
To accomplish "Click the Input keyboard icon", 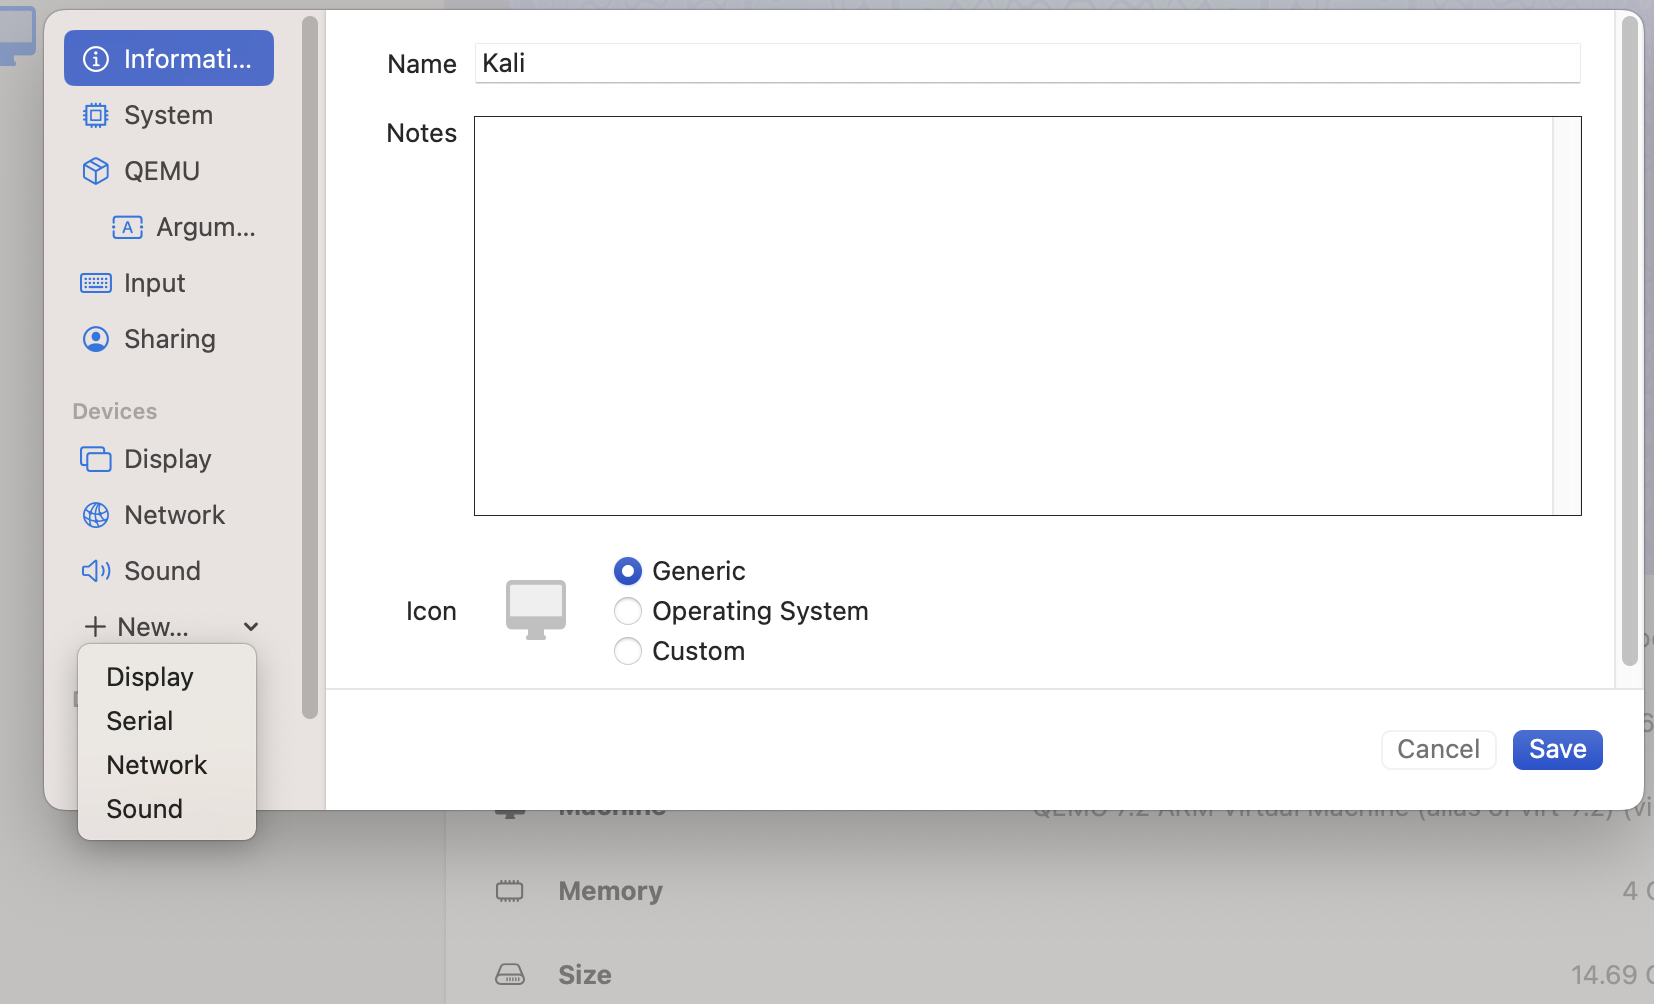I will [96, 284].
